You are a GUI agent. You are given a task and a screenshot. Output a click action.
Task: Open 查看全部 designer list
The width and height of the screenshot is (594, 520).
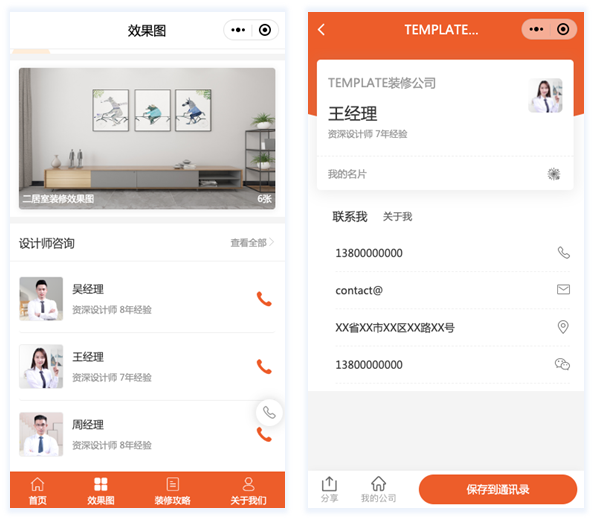252,243
